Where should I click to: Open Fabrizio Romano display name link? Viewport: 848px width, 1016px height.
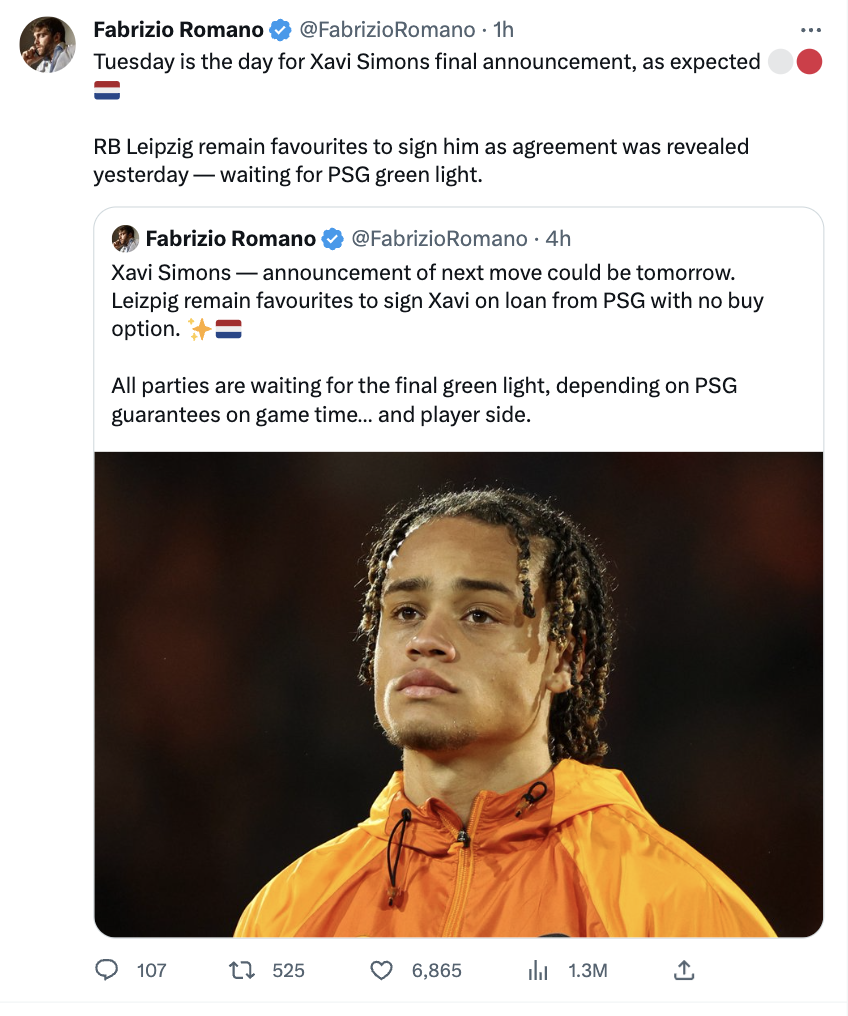[178, 30]
